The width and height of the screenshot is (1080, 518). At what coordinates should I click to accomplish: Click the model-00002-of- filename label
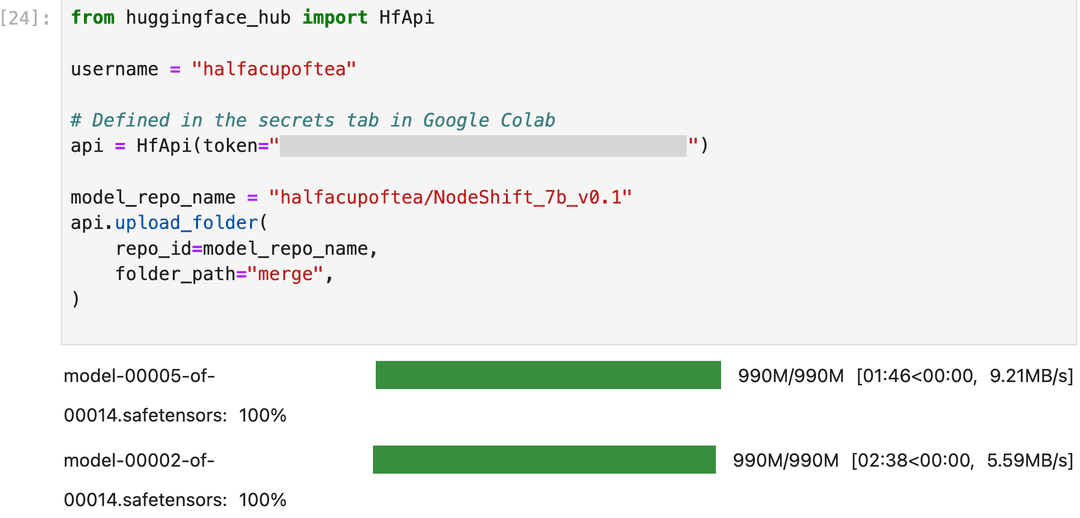coord(139,459)
